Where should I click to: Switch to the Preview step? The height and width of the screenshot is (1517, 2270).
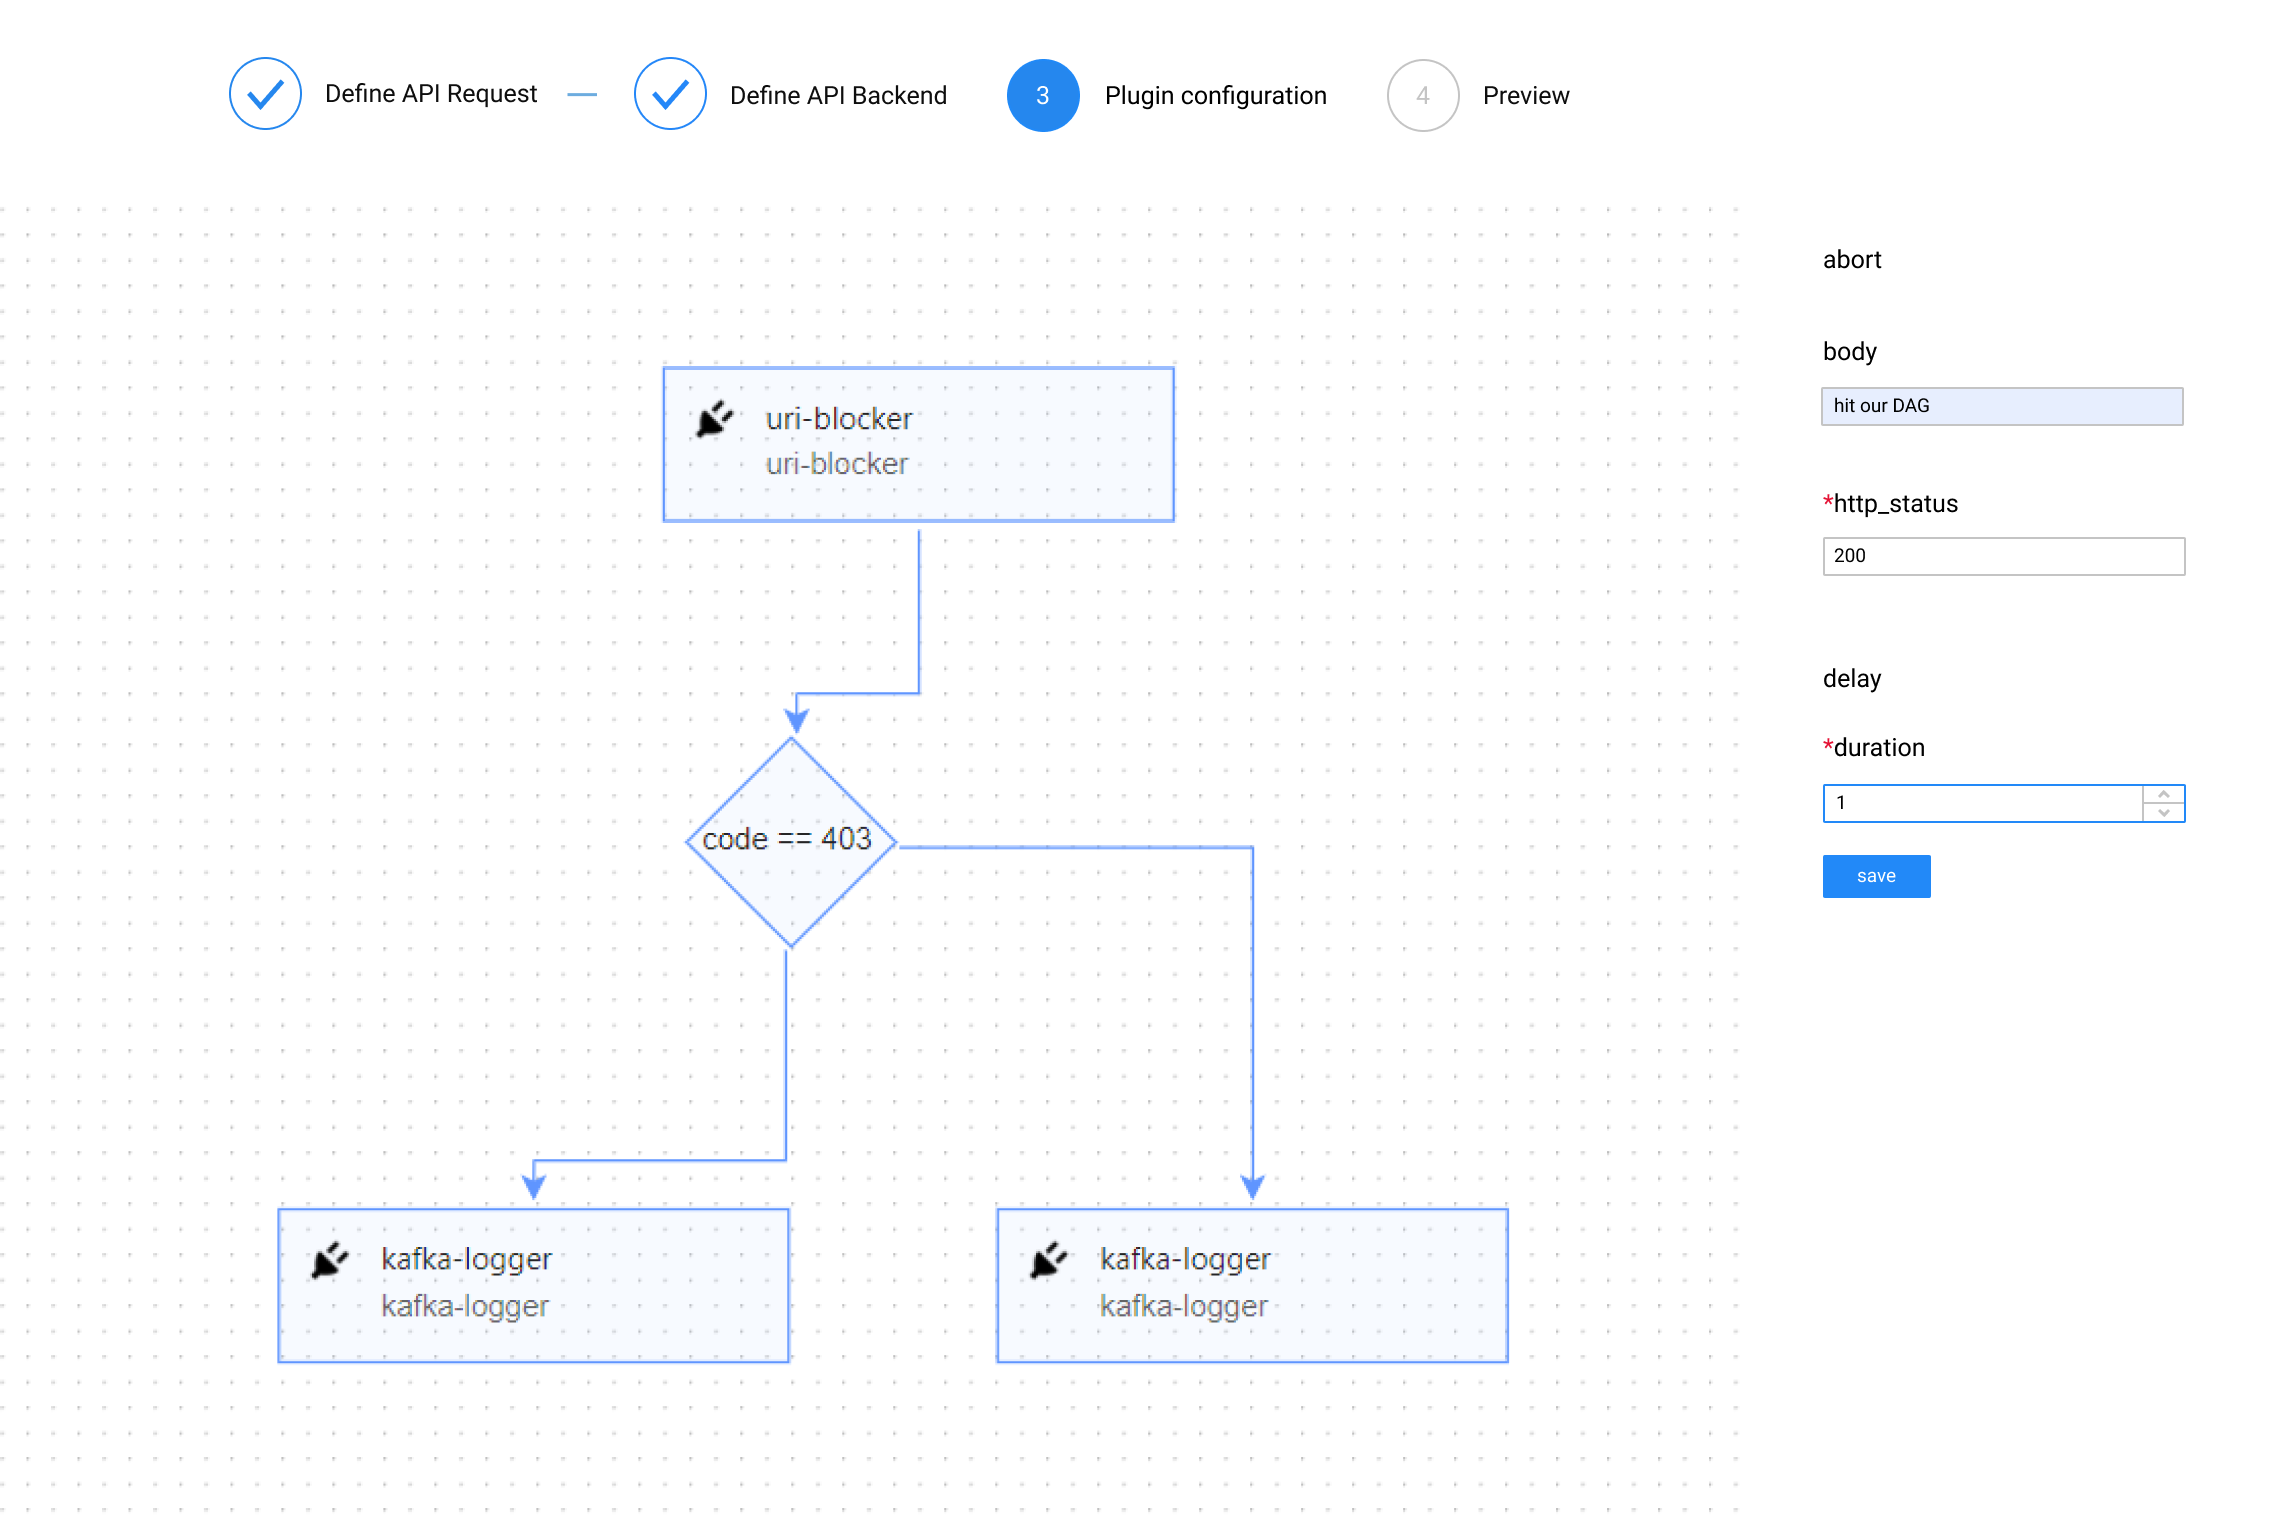pyautogui.click(x=1525, y=95)
